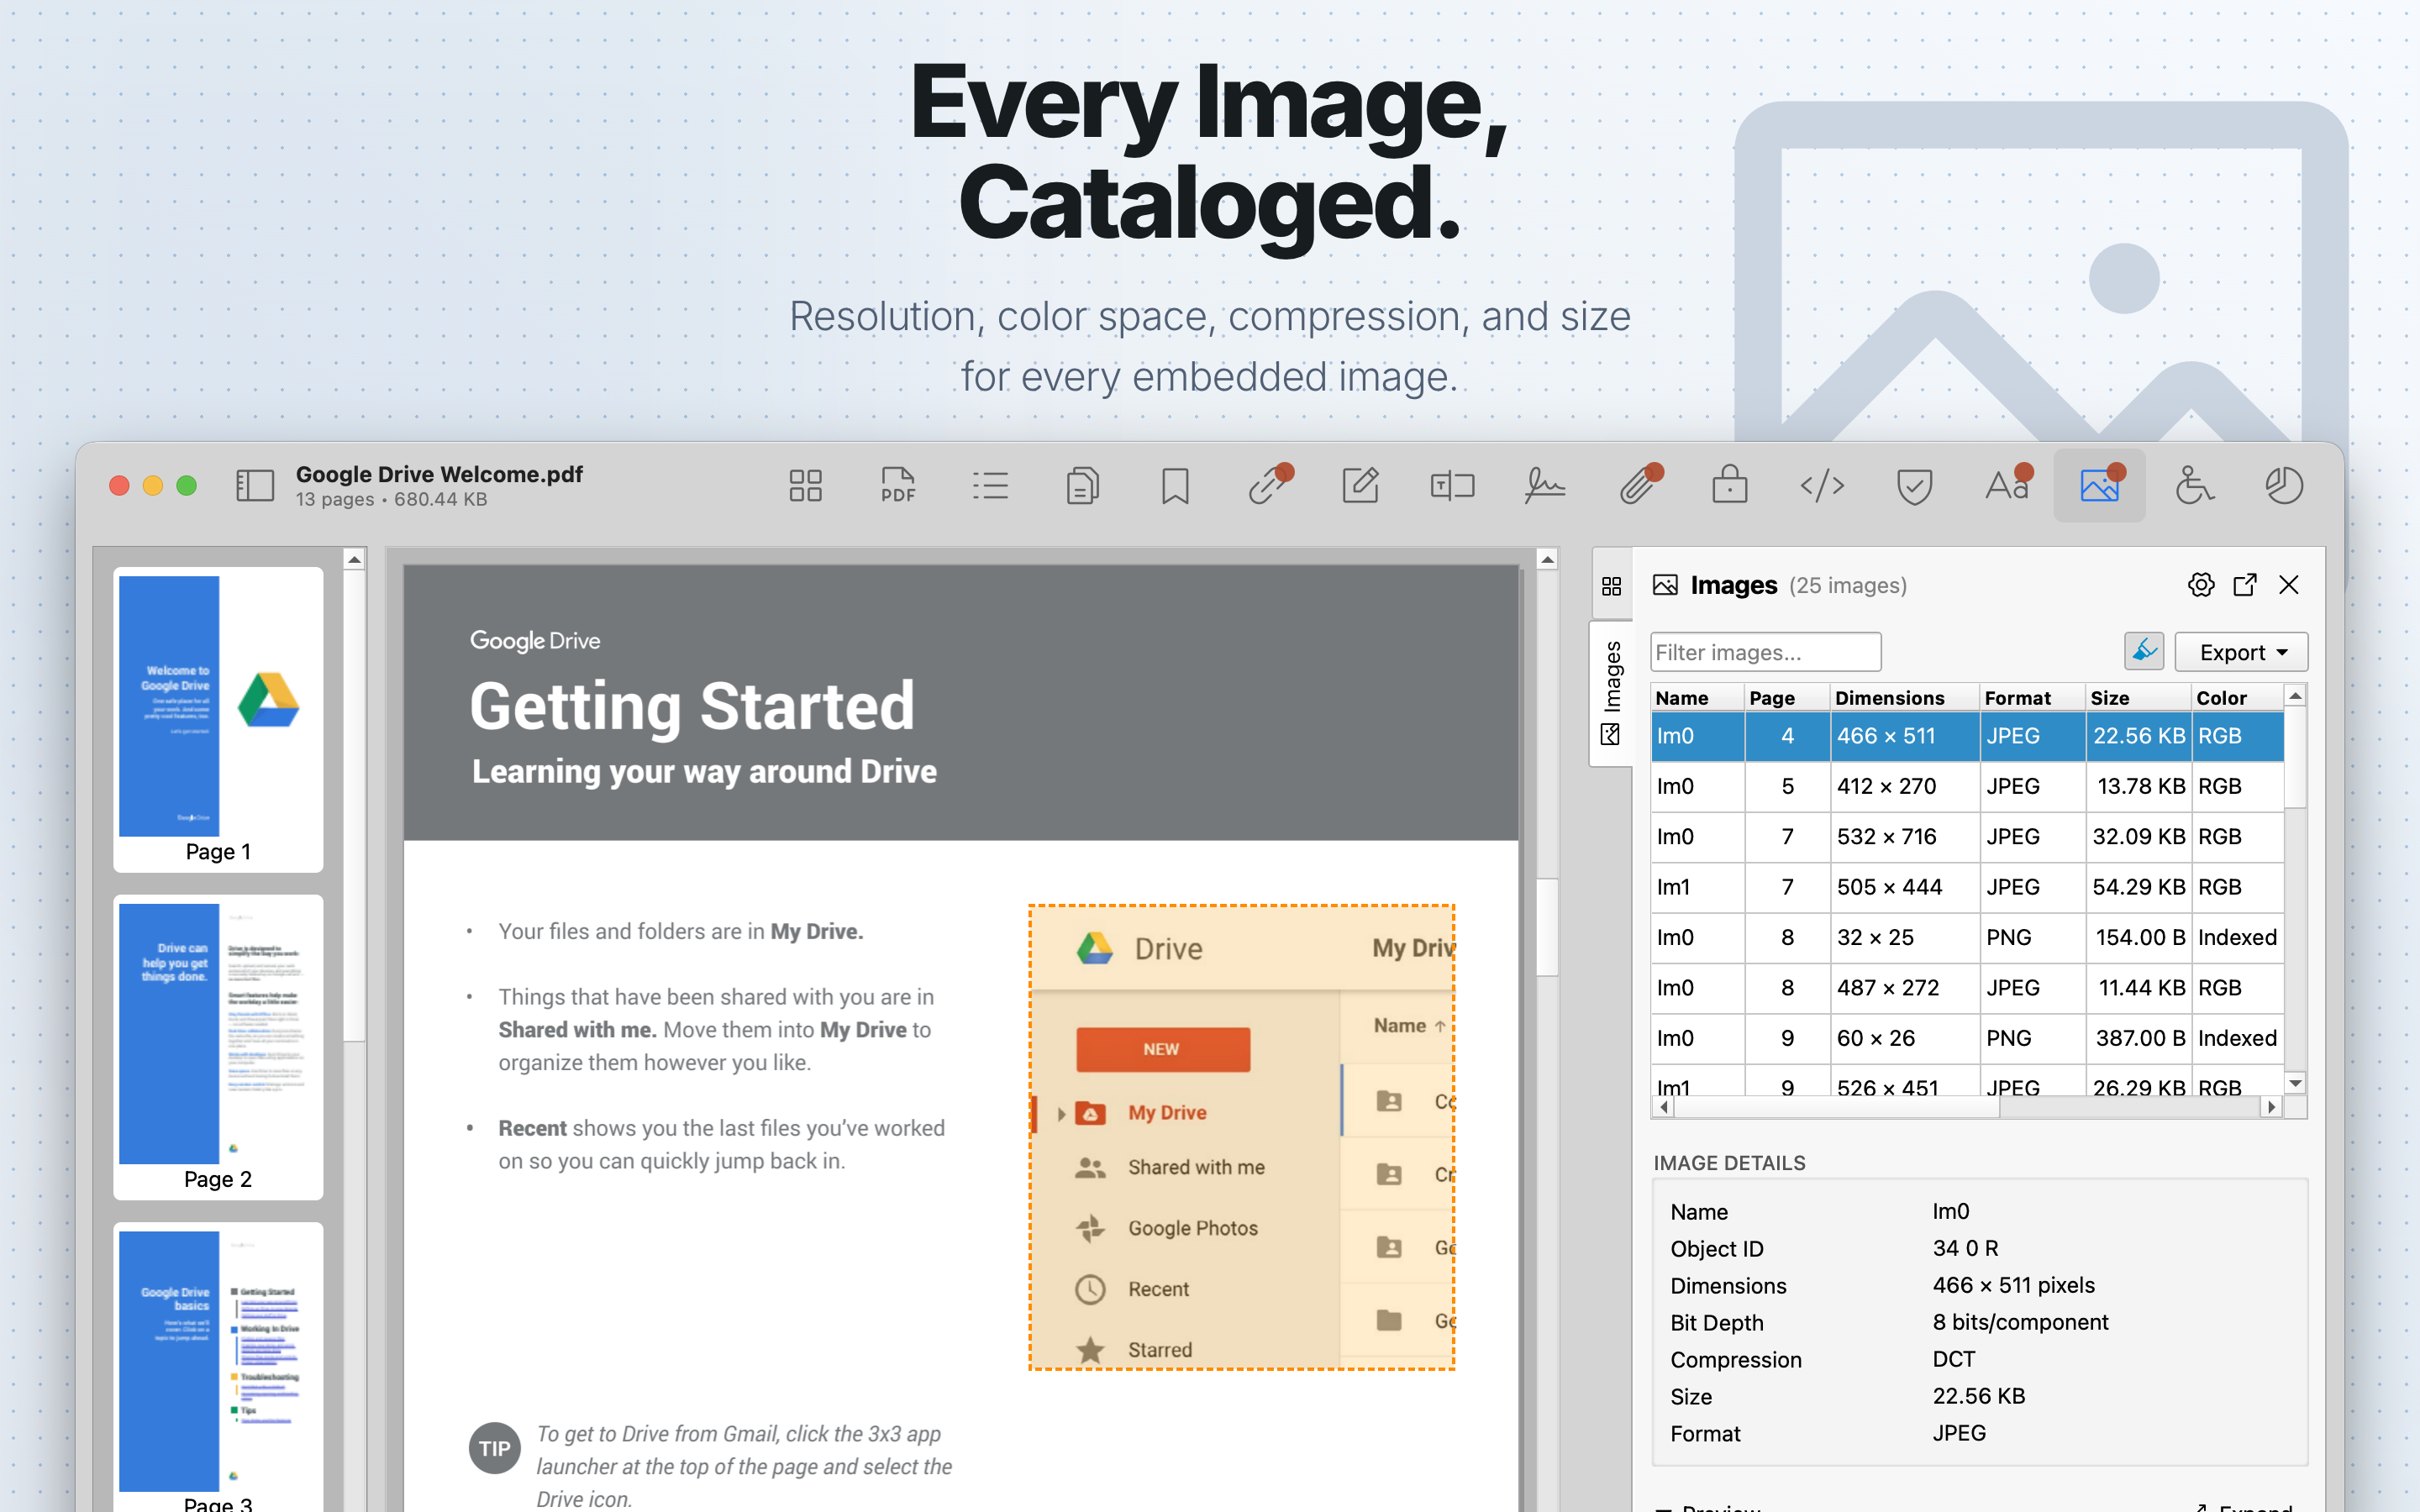This screenshot has height=1512, width=2420.
Task: Select the 412 × 270 image row
Action: tap(1968, 787)
